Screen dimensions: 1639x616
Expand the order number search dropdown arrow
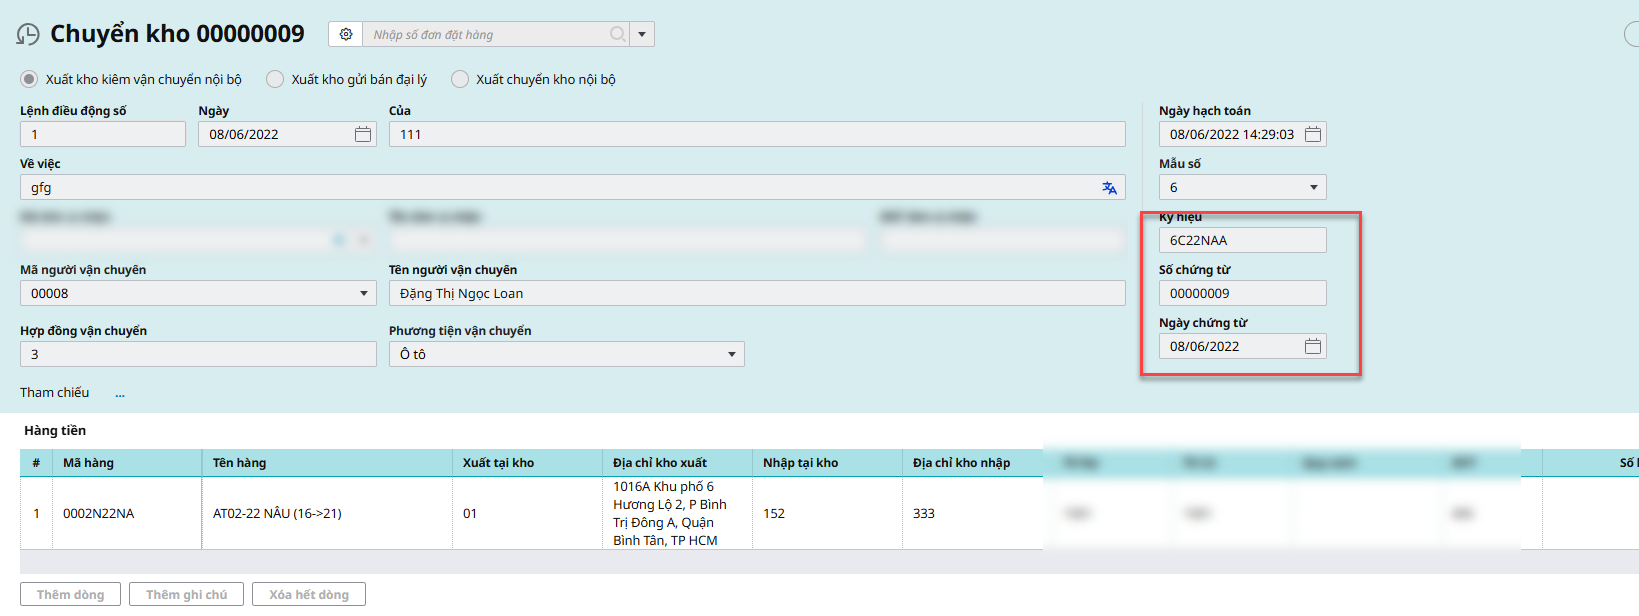point(642,34)
